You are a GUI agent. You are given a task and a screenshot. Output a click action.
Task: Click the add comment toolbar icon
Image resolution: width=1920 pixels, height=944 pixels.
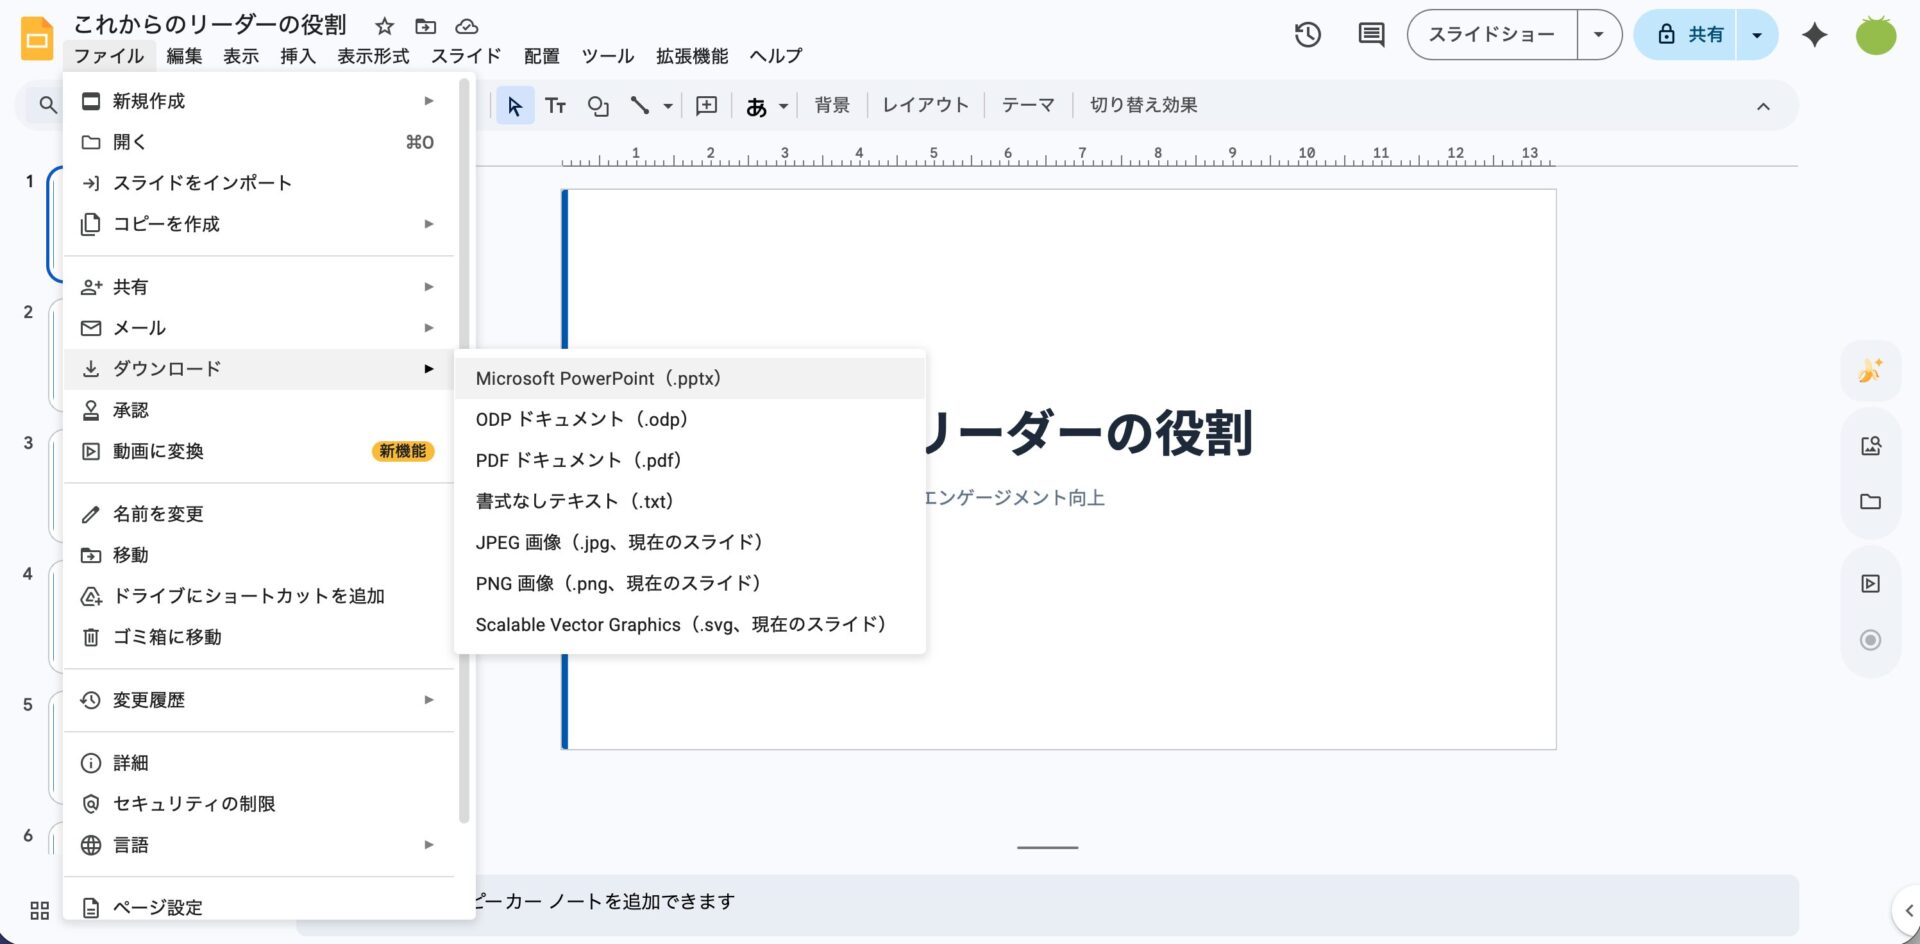point(706,106)
